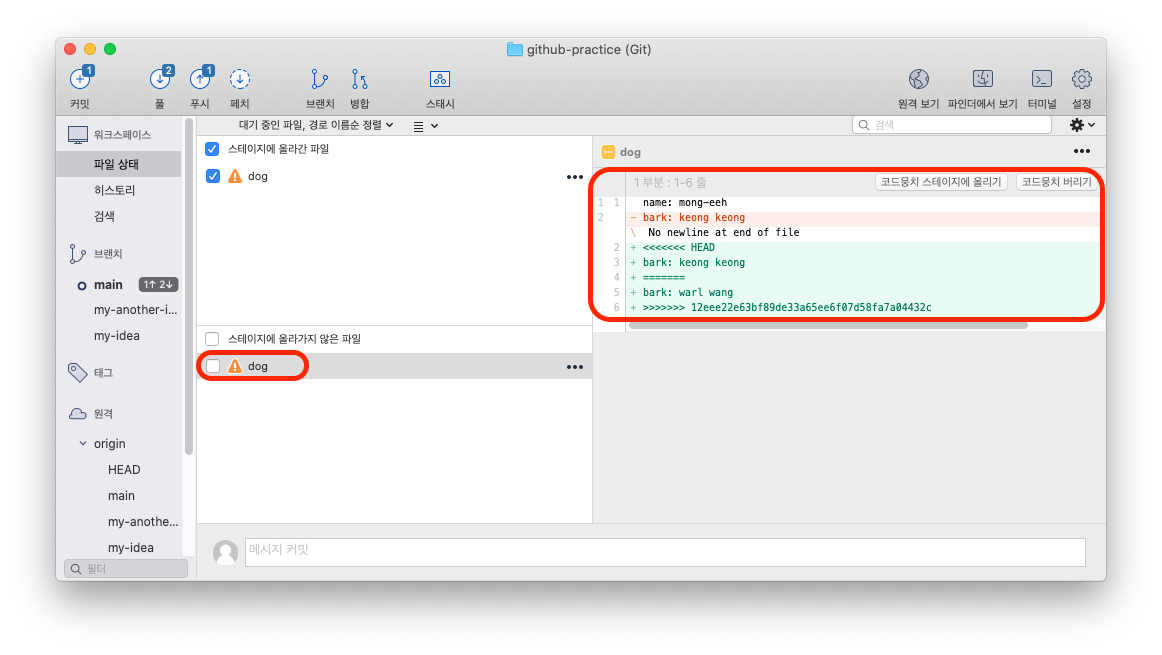Viewport: 1162px width, 655px height.
Task: Click the Pull (풀) toolbar icon
Action: point(160,79)
